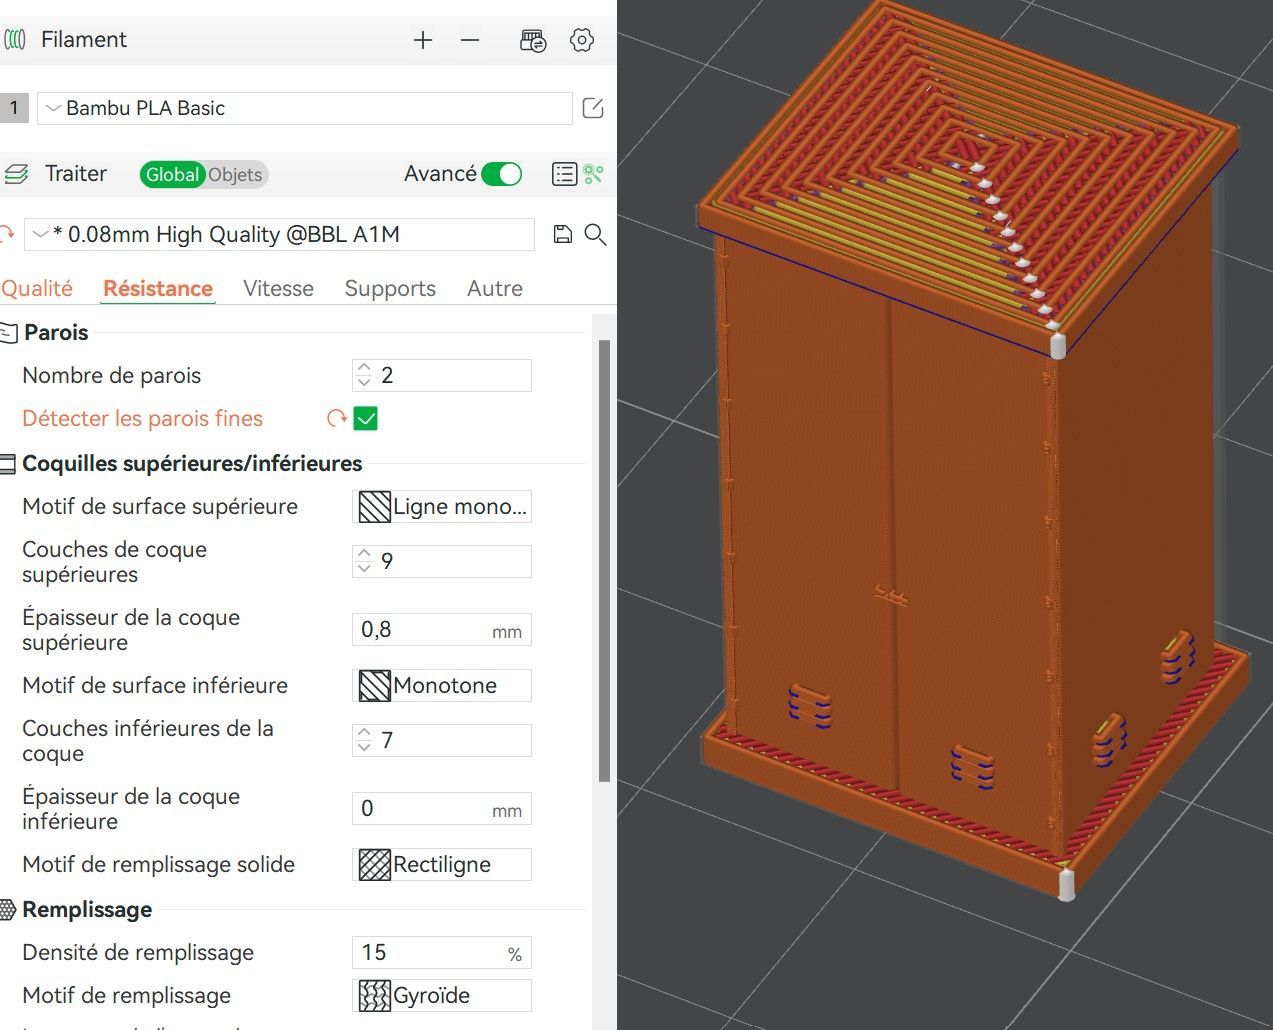Image resolution: width=1273 pixels, height=1030 pixels.
Task: Click Couches de coque supérieures field
Action: (x=442, y=561)
